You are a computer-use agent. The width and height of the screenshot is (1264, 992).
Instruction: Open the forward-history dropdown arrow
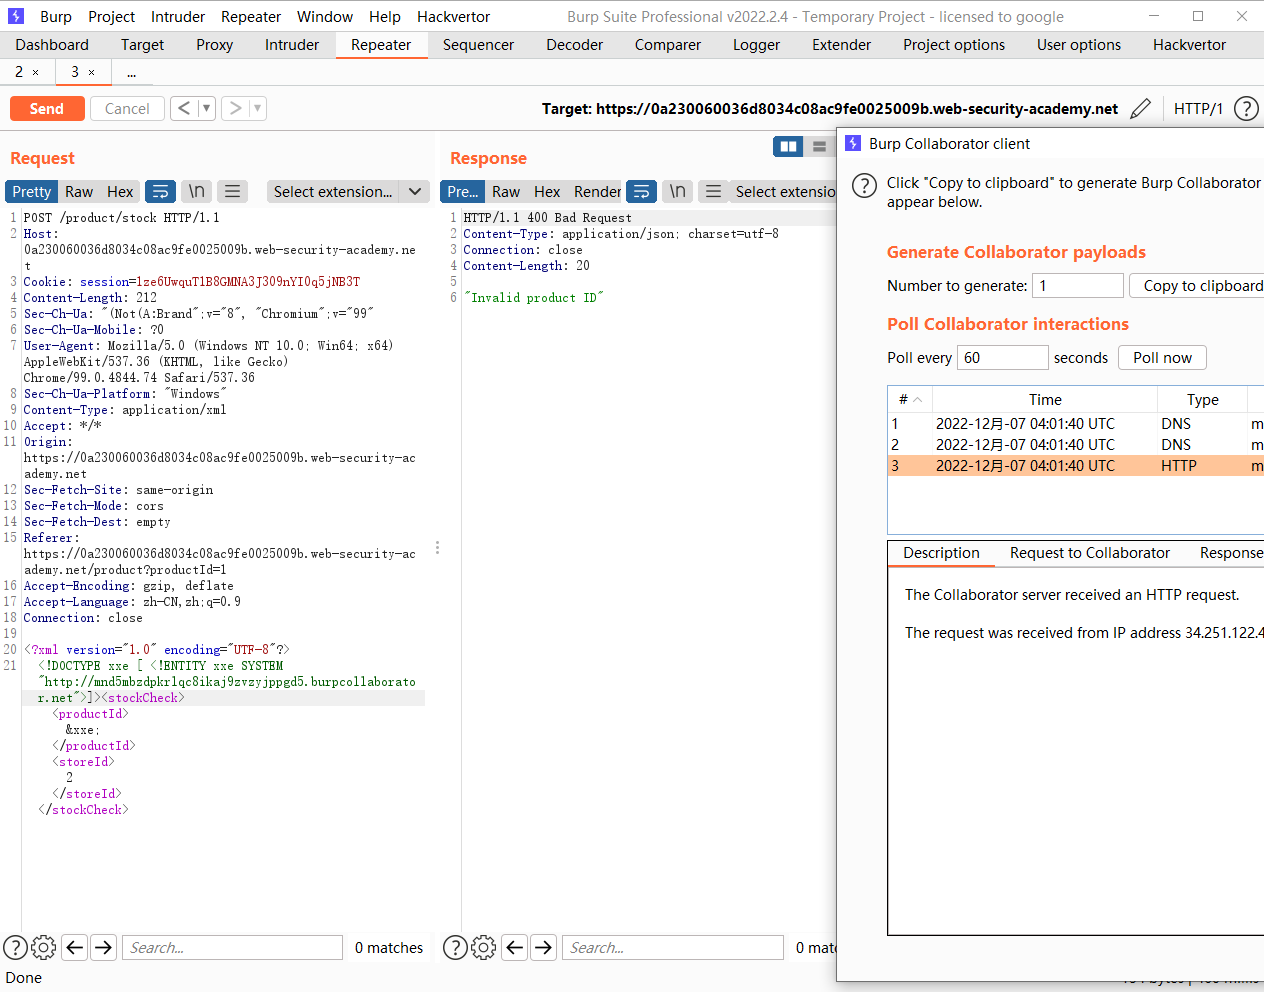(x=258, y=108)
